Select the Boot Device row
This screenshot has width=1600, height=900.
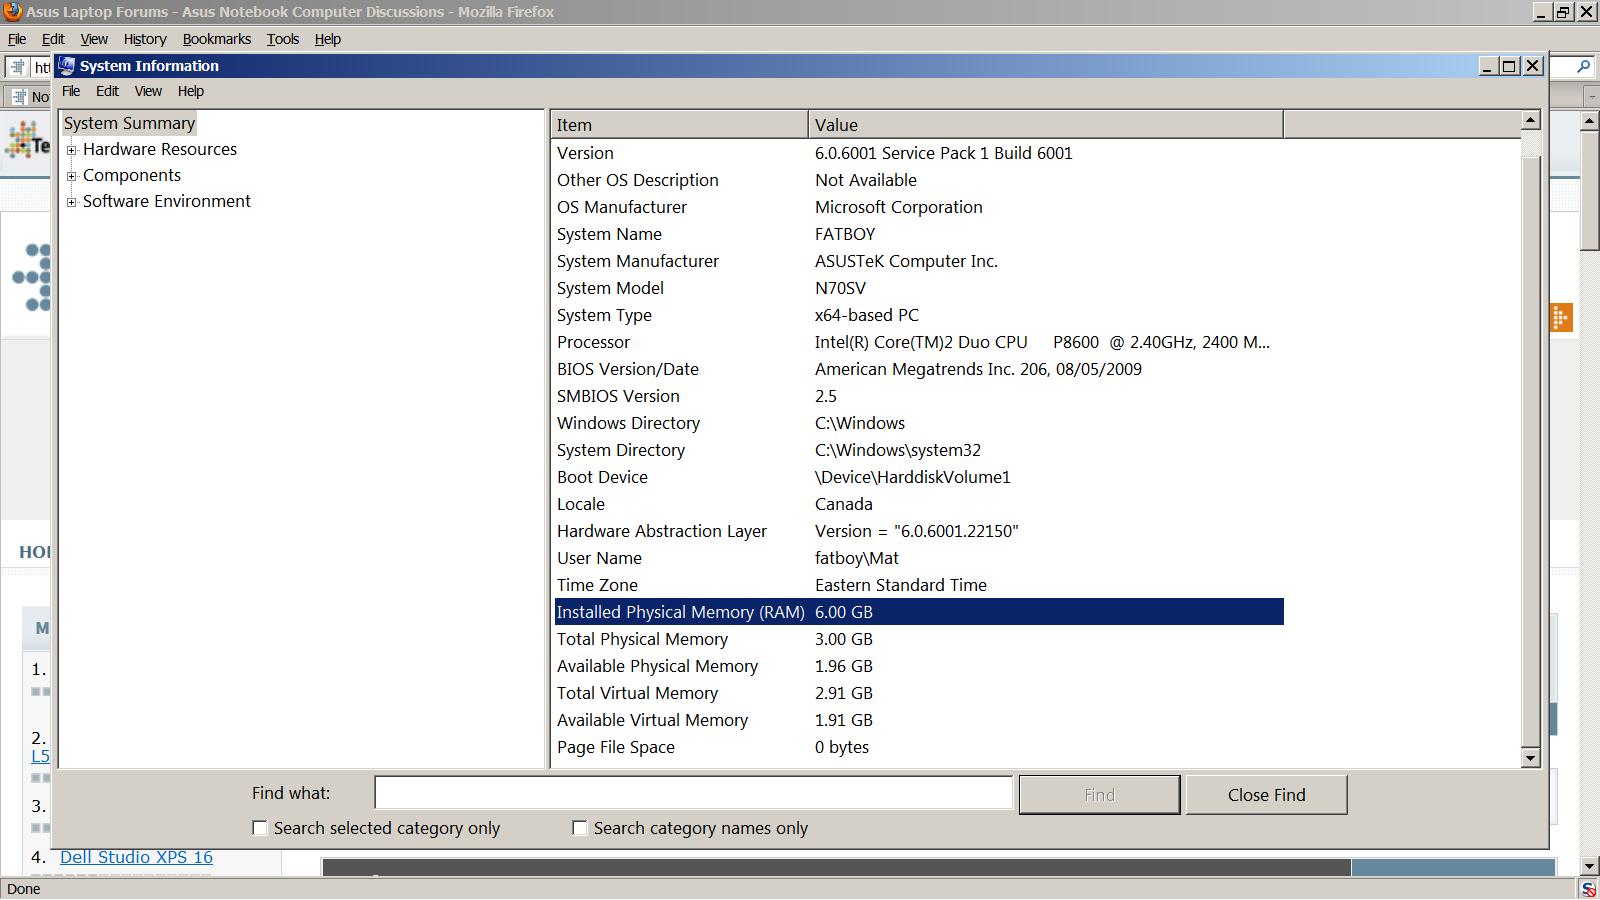tap(919, 477)
